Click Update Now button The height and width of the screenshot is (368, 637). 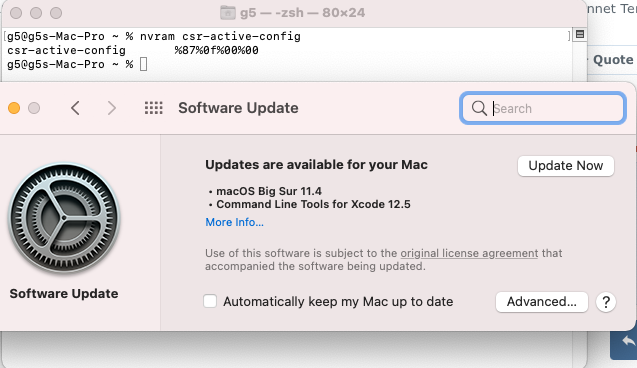click(566, 166)
